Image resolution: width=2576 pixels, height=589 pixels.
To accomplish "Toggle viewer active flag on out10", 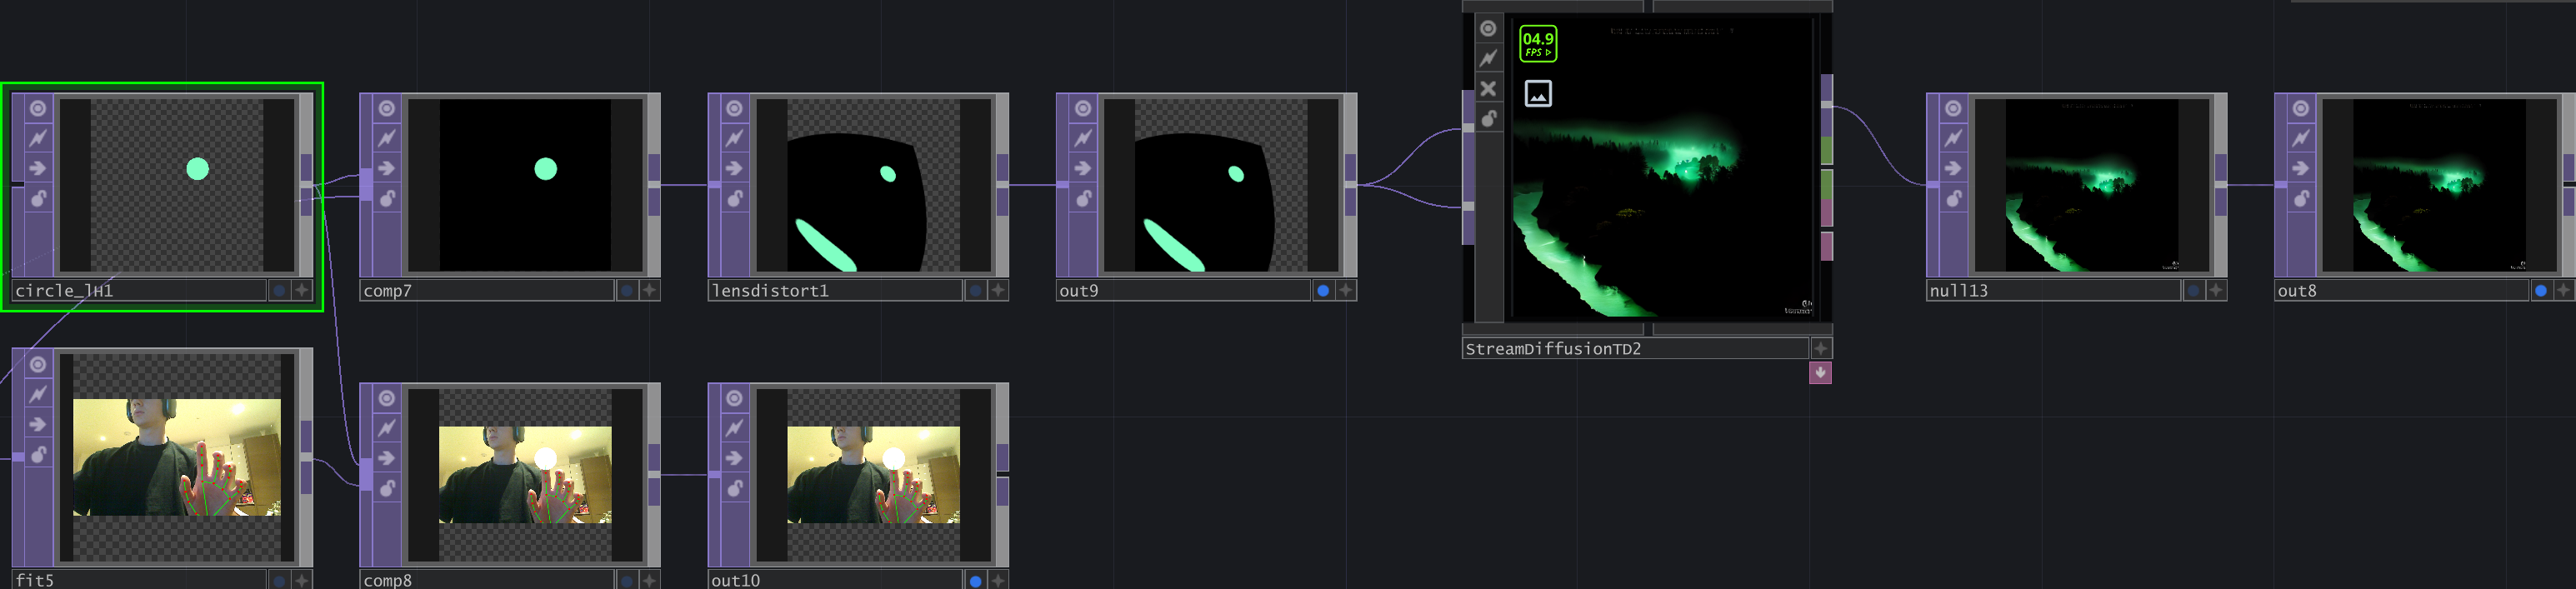I will pos(734,398).
